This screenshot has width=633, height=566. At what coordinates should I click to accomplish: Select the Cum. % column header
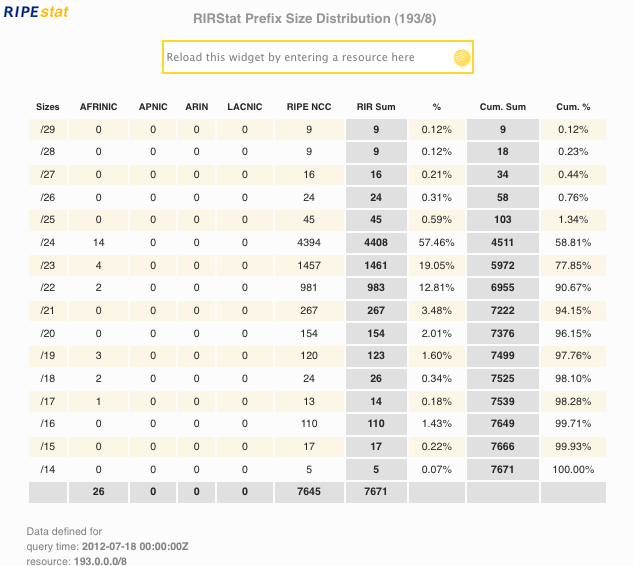(x=573, y=107)
